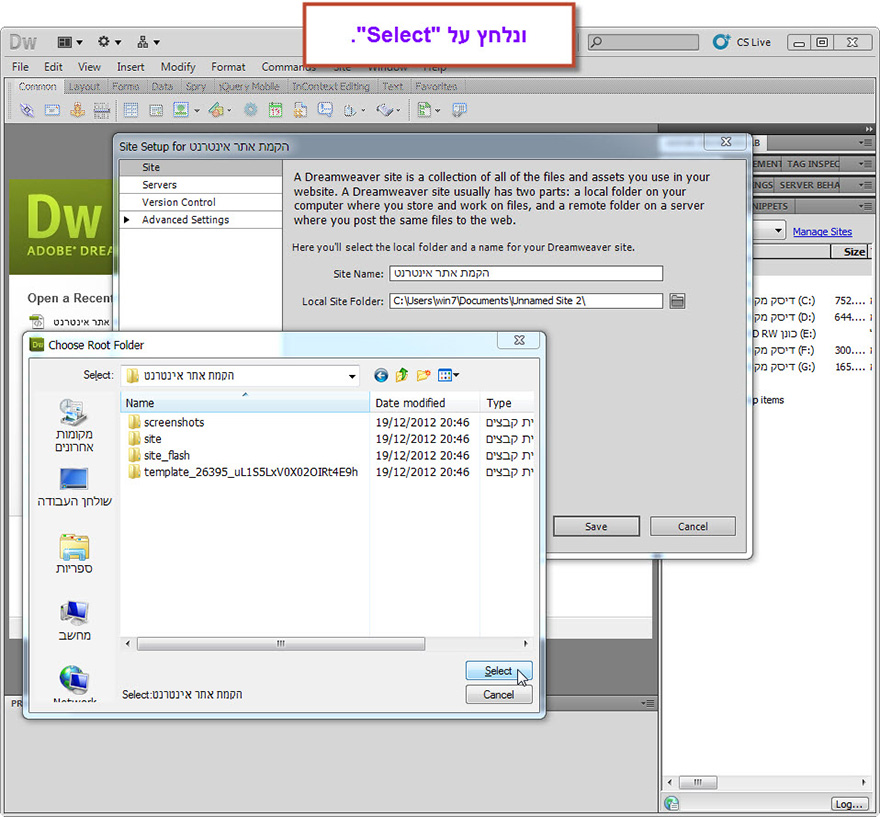The image size is (880, 817).
Task: Sort by the Name column header
Action: pos(245,403)
